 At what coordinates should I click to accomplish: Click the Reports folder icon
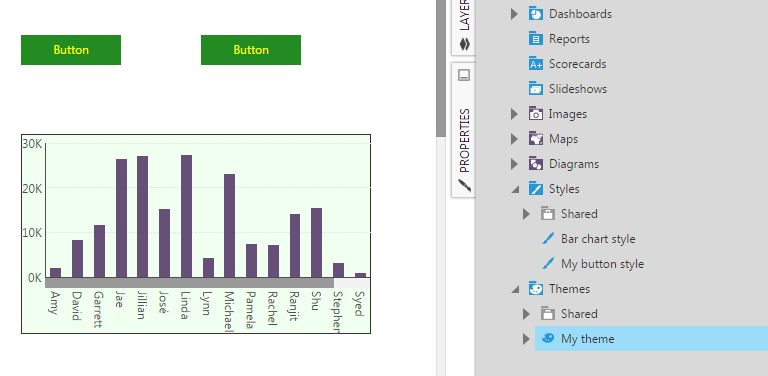coord(536,38)
